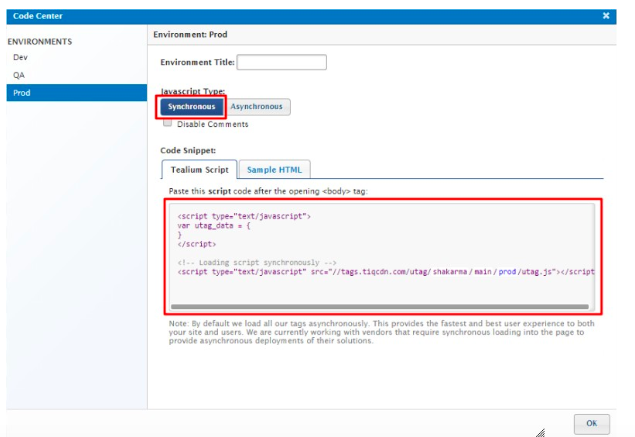635x437 pixels.
Task: Click the 'var utag_data = {' code line
Action: tap(214, 226)
